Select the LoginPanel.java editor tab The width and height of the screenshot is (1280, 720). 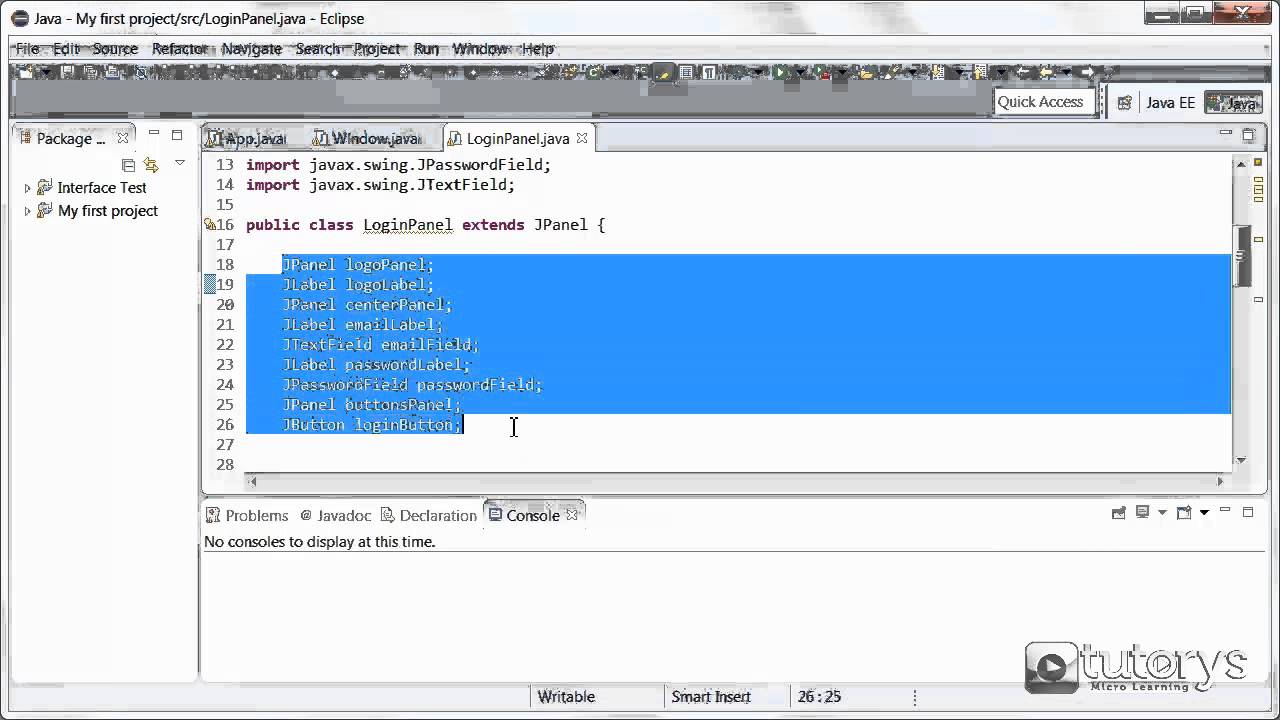pyautogui.click(x=518, y=138)
